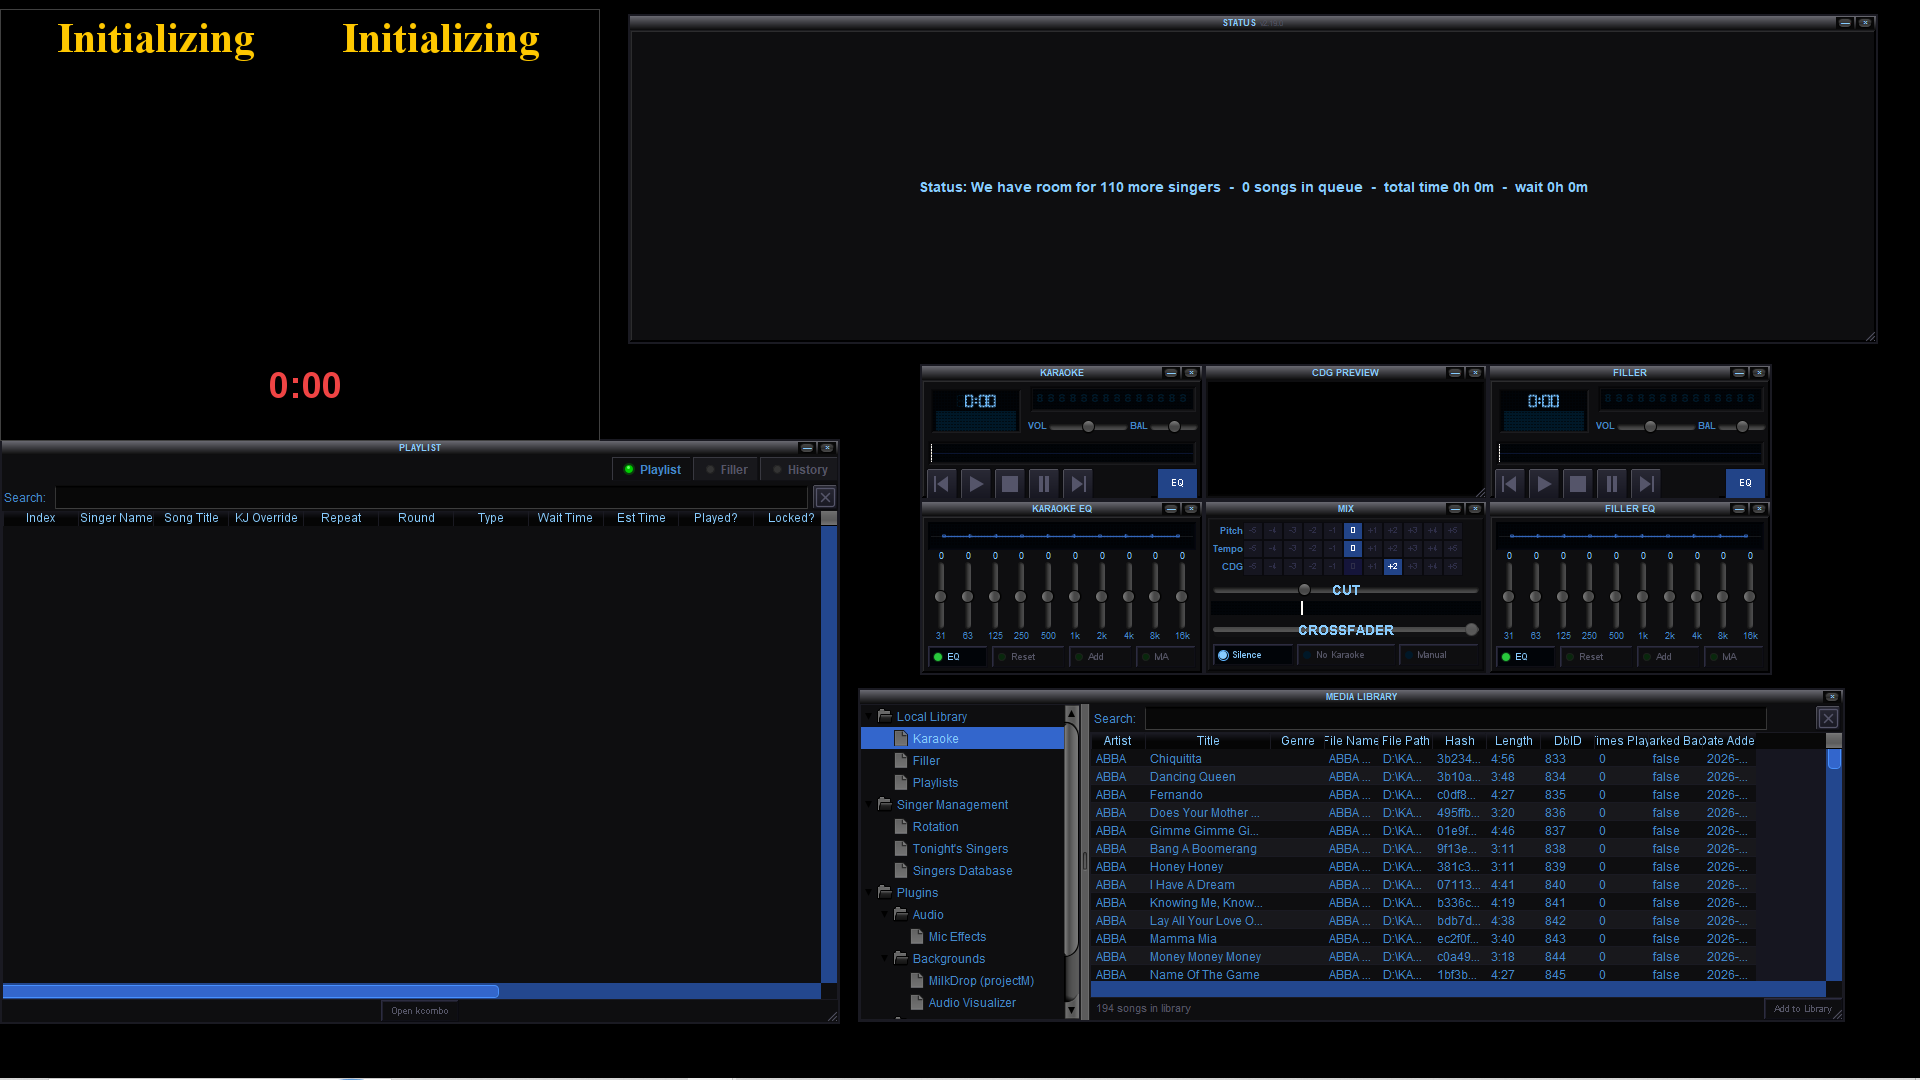The image size is (1920, 1080).
Task: Stop playback on the Filler deck
Action: tap(1578, 484)
